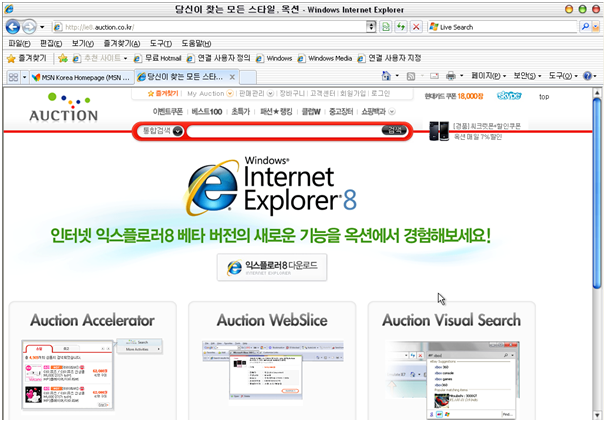Click the 익스플로러8 다운로드 download button
This screenshot has width=606, height=422.
point(272,267)
